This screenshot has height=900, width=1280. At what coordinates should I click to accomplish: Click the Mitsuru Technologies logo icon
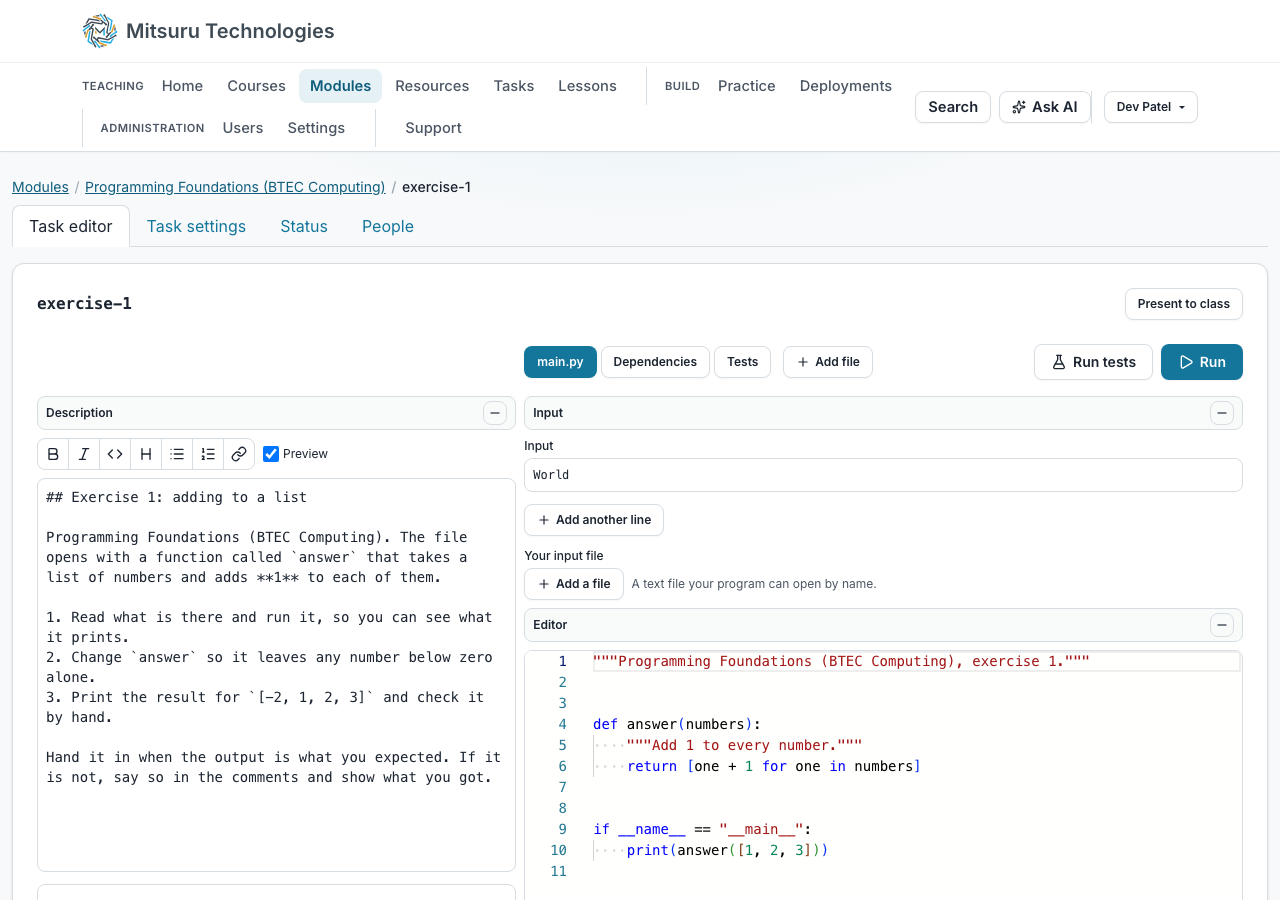coord(100,31)
